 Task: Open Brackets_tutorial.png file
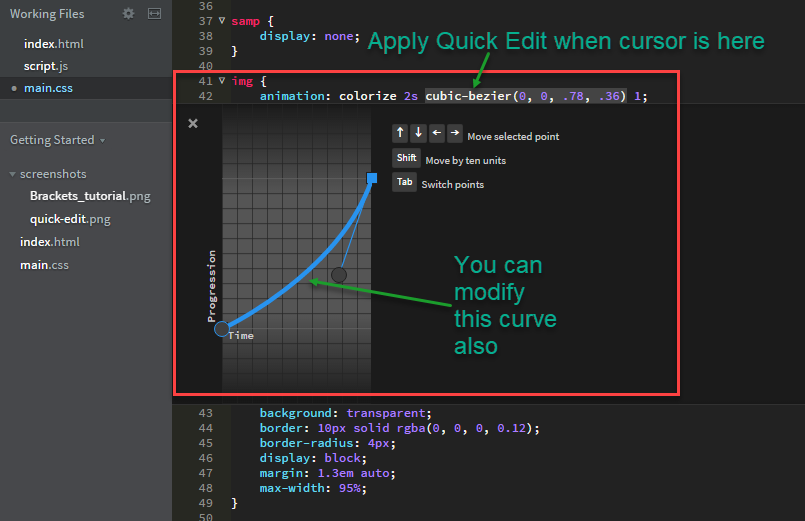coord(90,196)
